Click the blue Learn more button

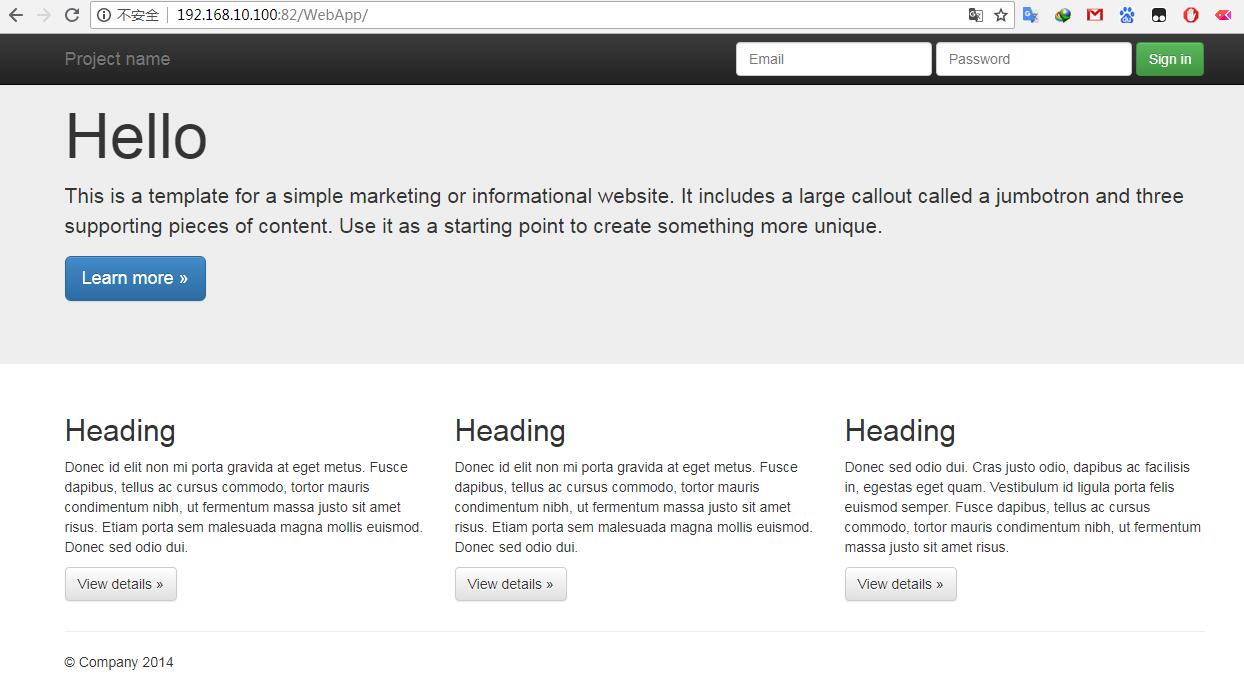tap(135, 278)
